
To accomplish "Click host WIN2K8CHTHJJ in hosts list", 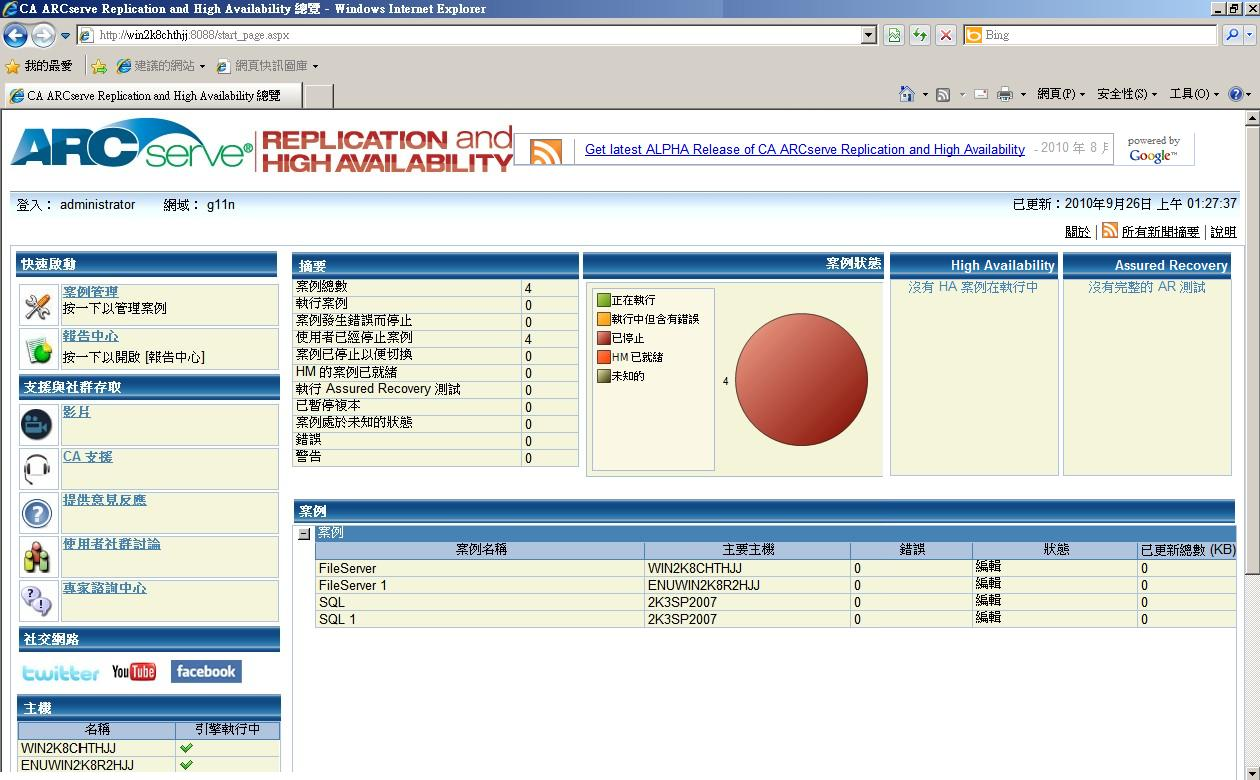I will tap(68, 748).
